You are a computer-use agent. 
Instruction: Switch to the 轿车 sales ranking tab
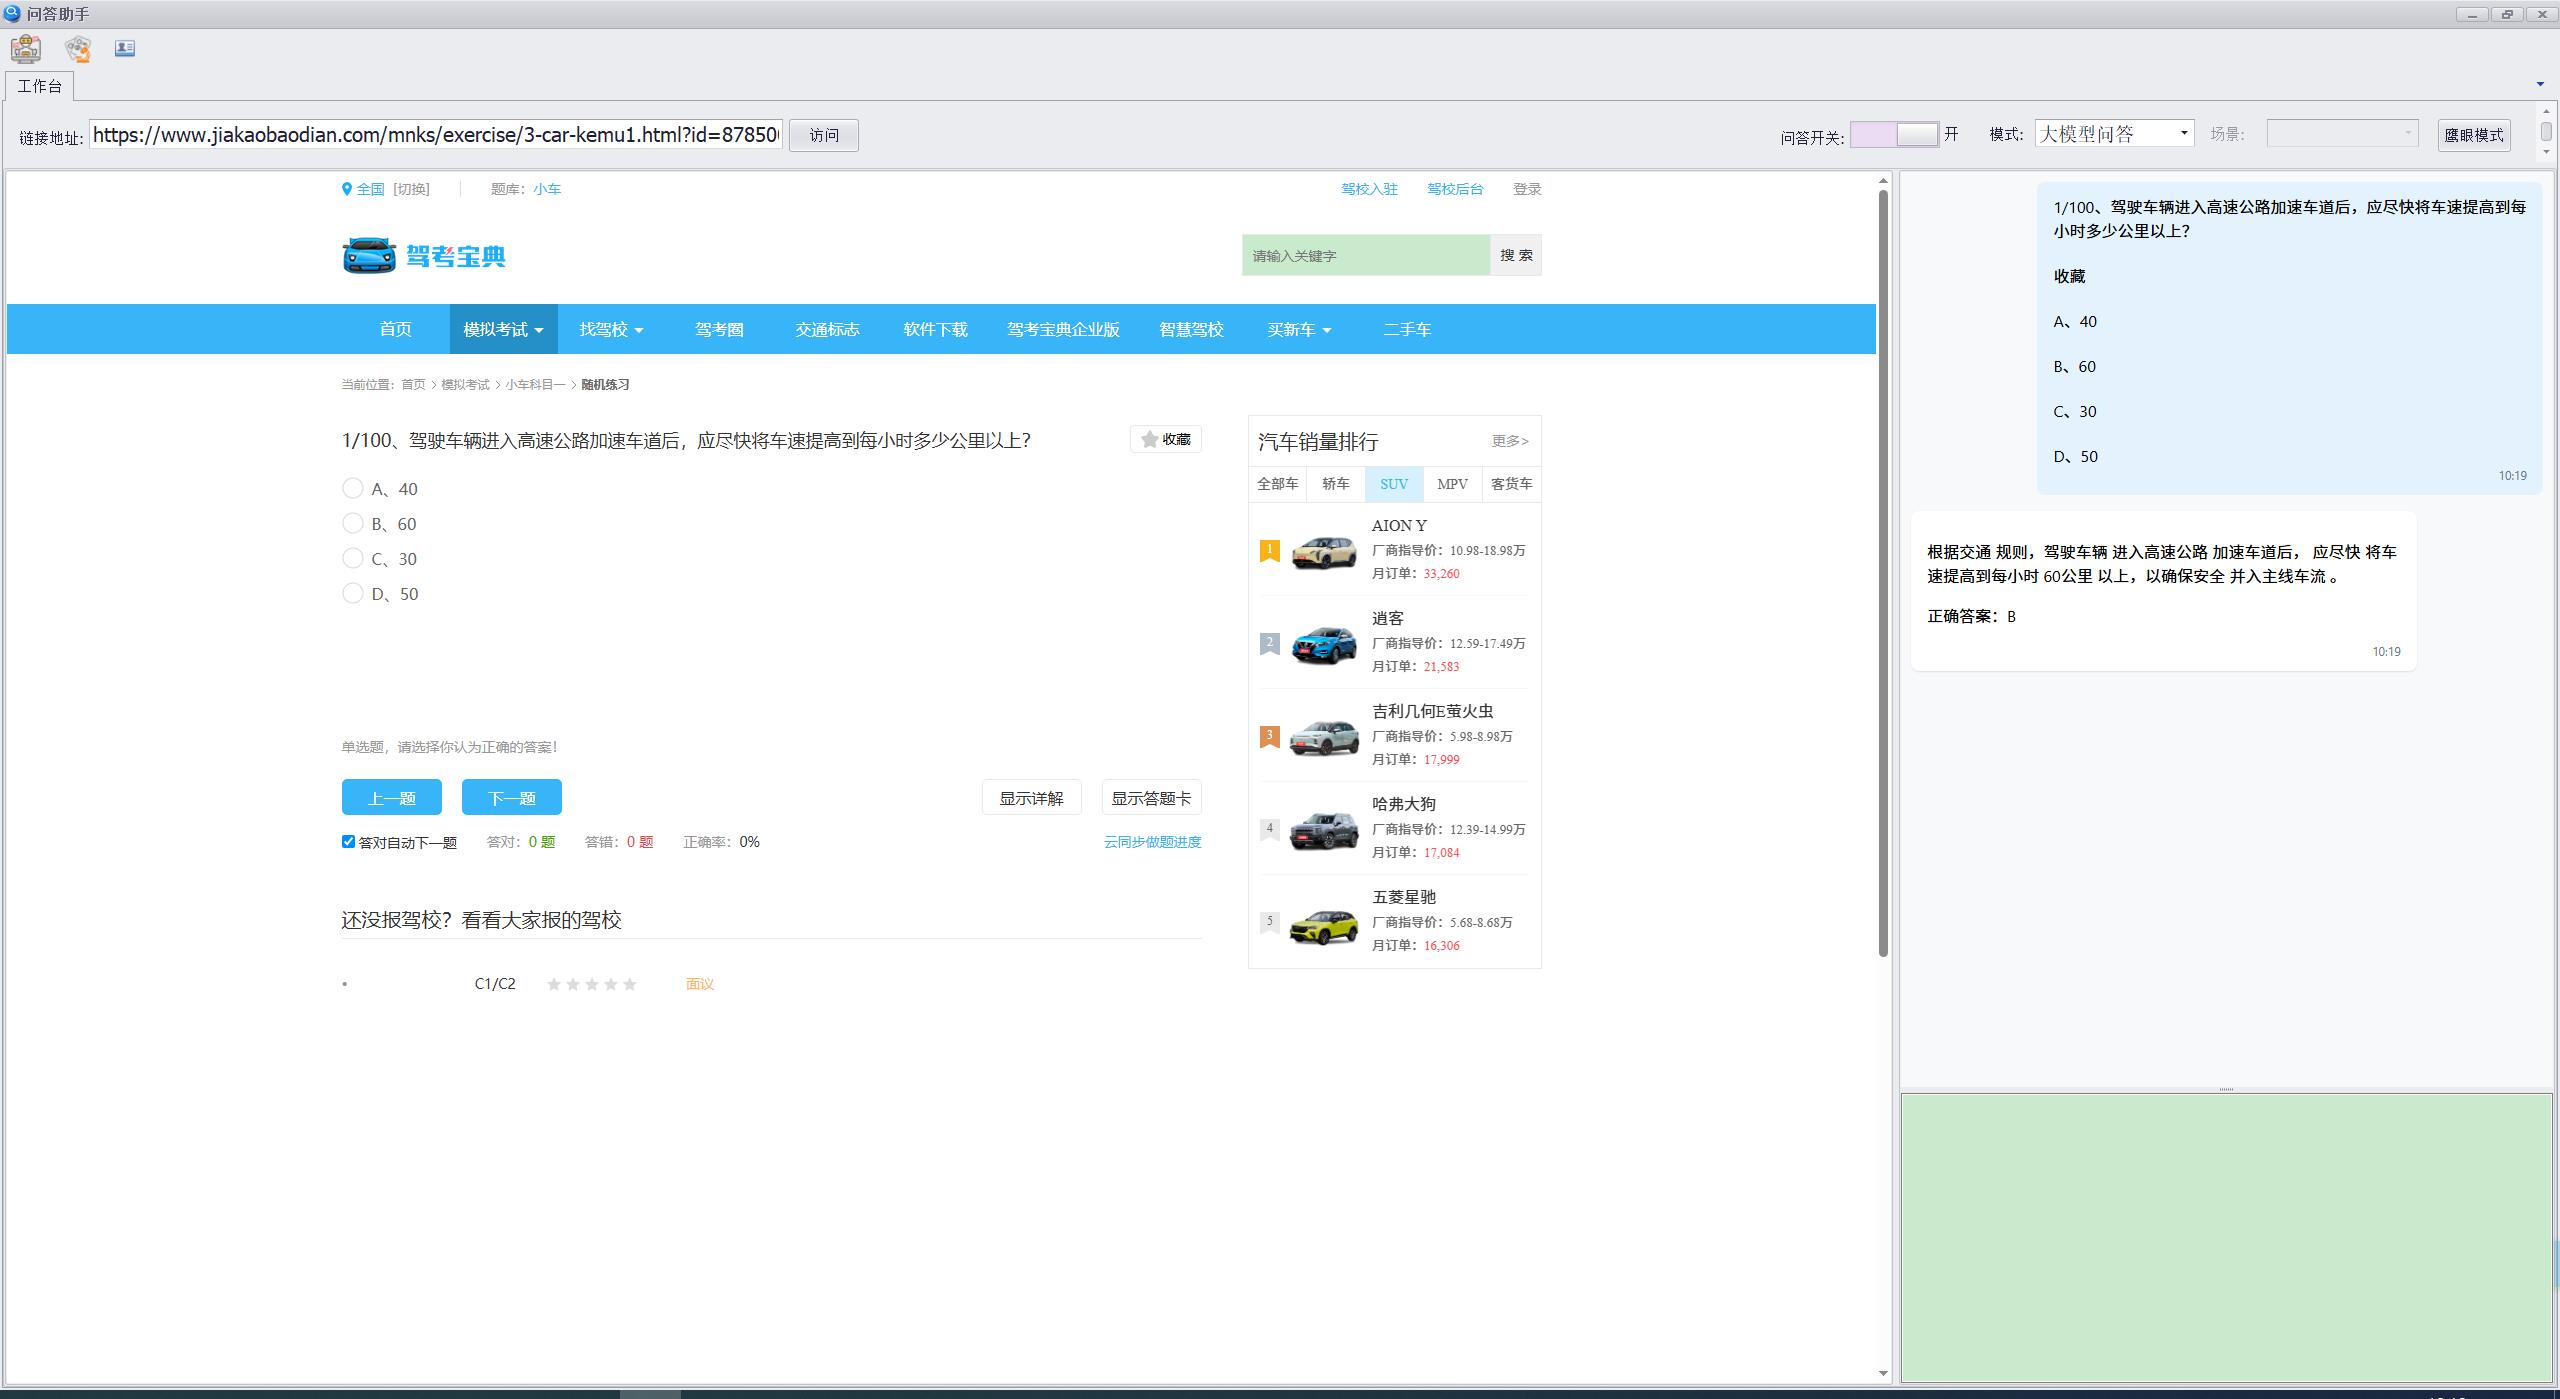pos(1335,484)
